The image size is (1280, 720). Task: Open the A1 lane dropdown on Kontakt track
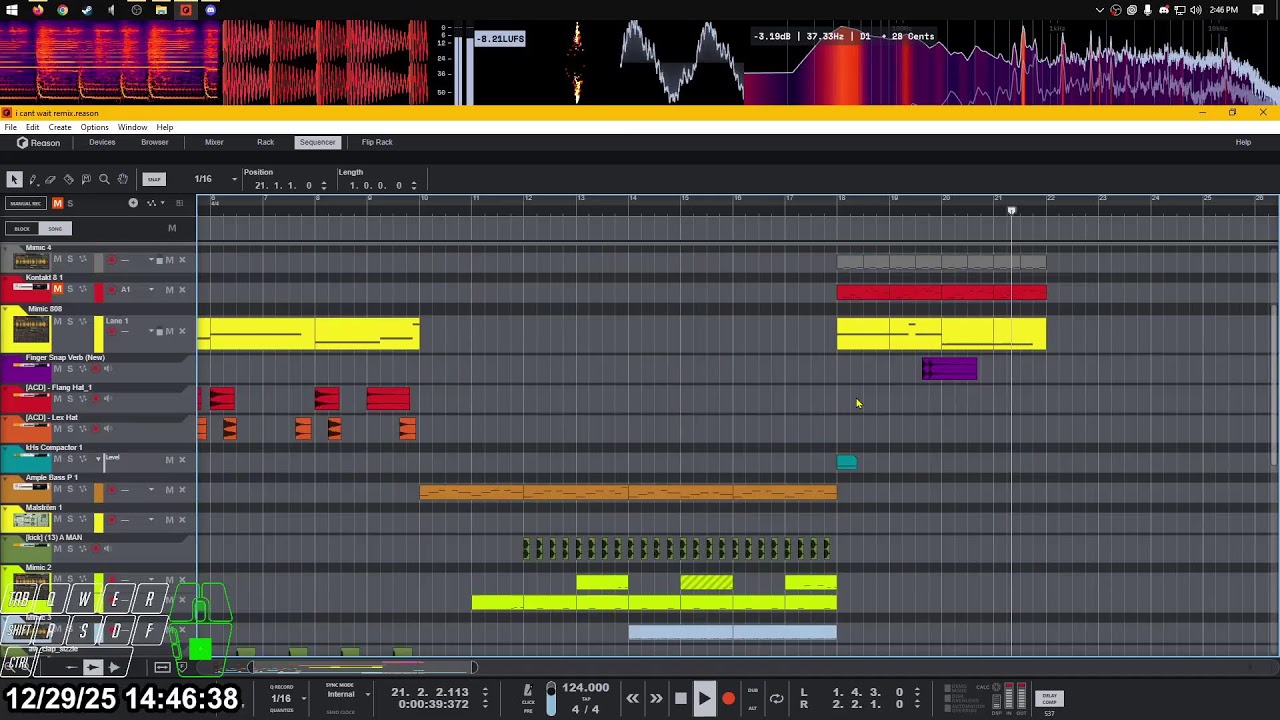152,289
